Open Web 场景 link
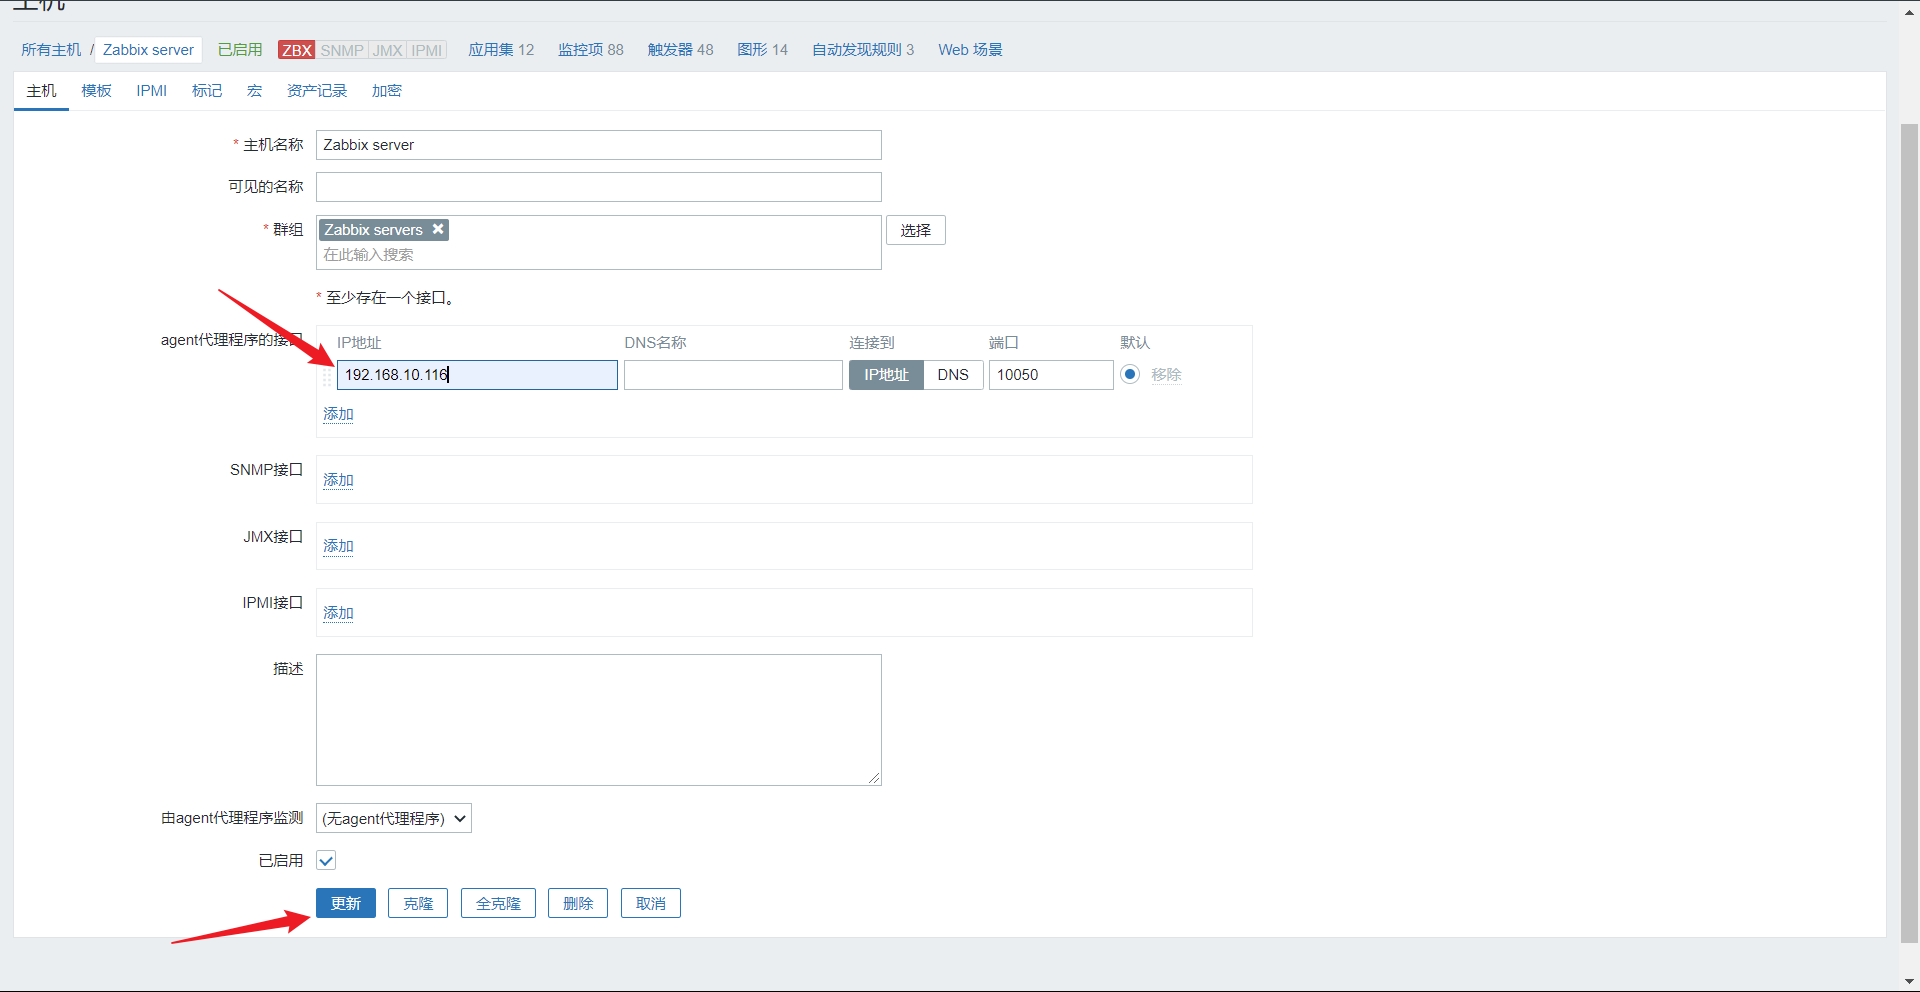The image size is (1920, 992). coord(970,50)
